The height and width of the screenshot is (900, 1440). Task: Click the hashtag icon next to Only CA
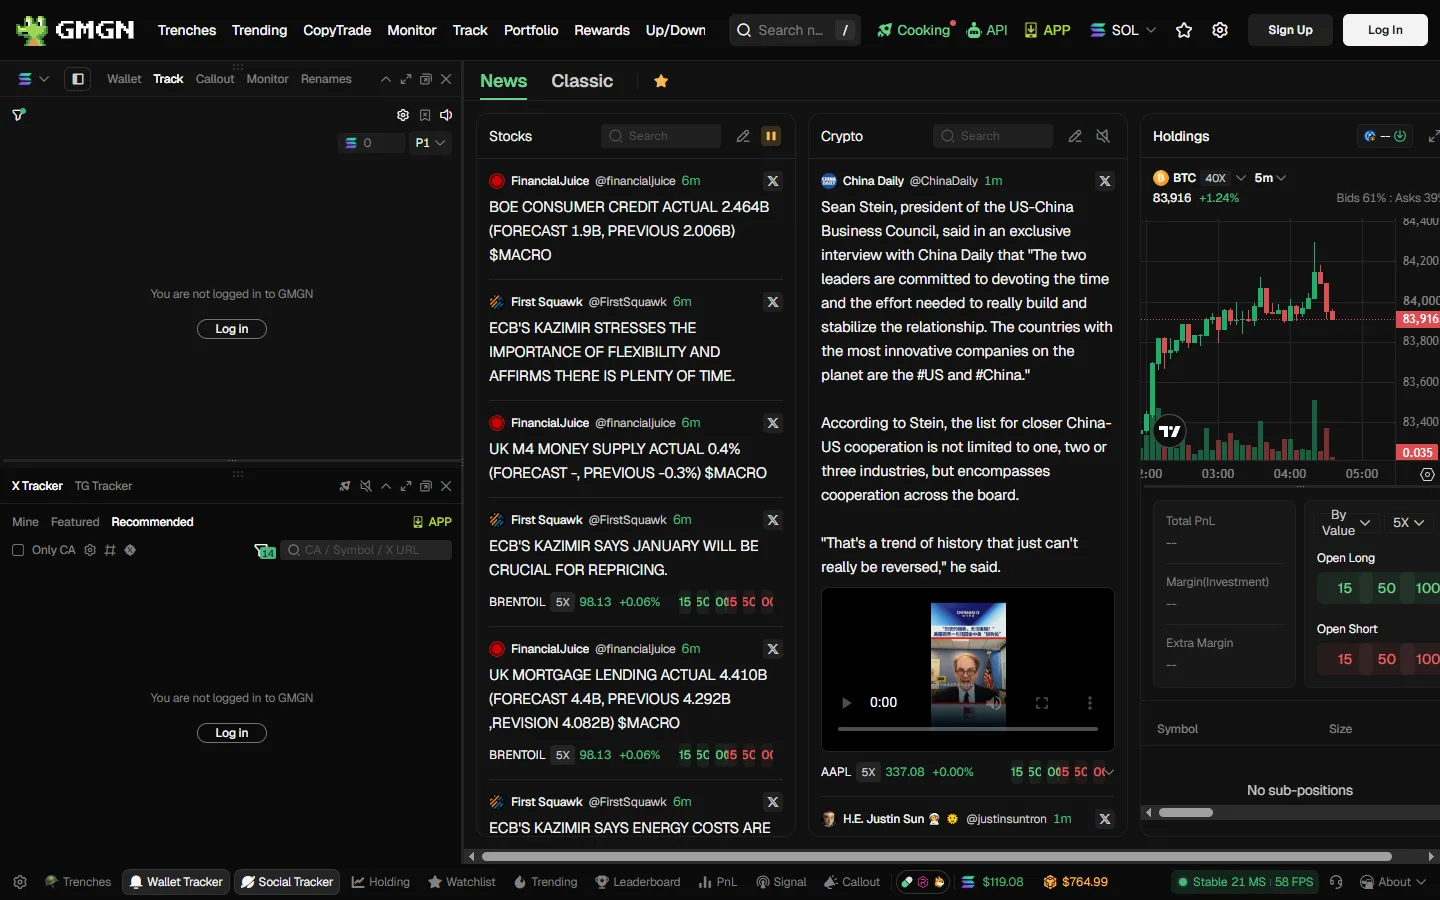[x=110, y=550]
